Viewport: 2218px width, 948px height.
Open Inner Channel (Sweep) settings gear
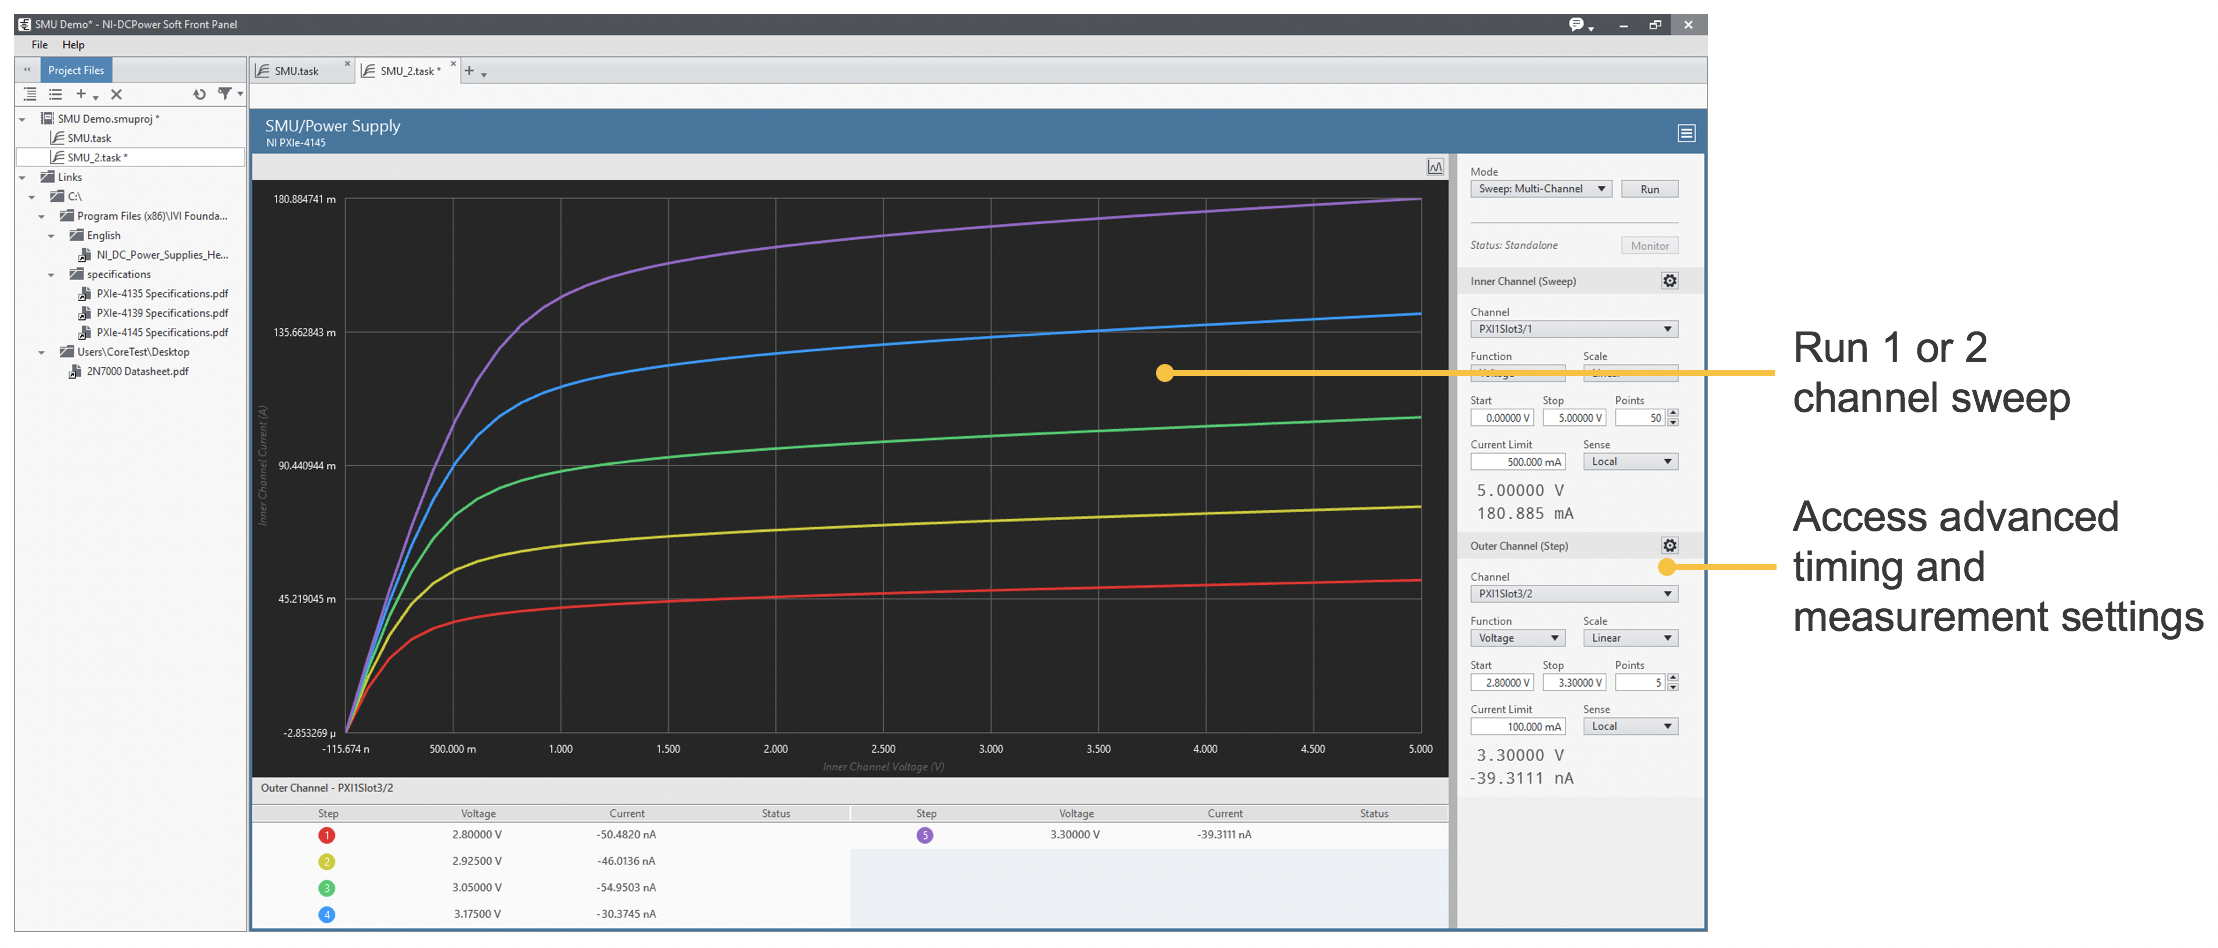pyautogui.click(x=1669, y=281)
